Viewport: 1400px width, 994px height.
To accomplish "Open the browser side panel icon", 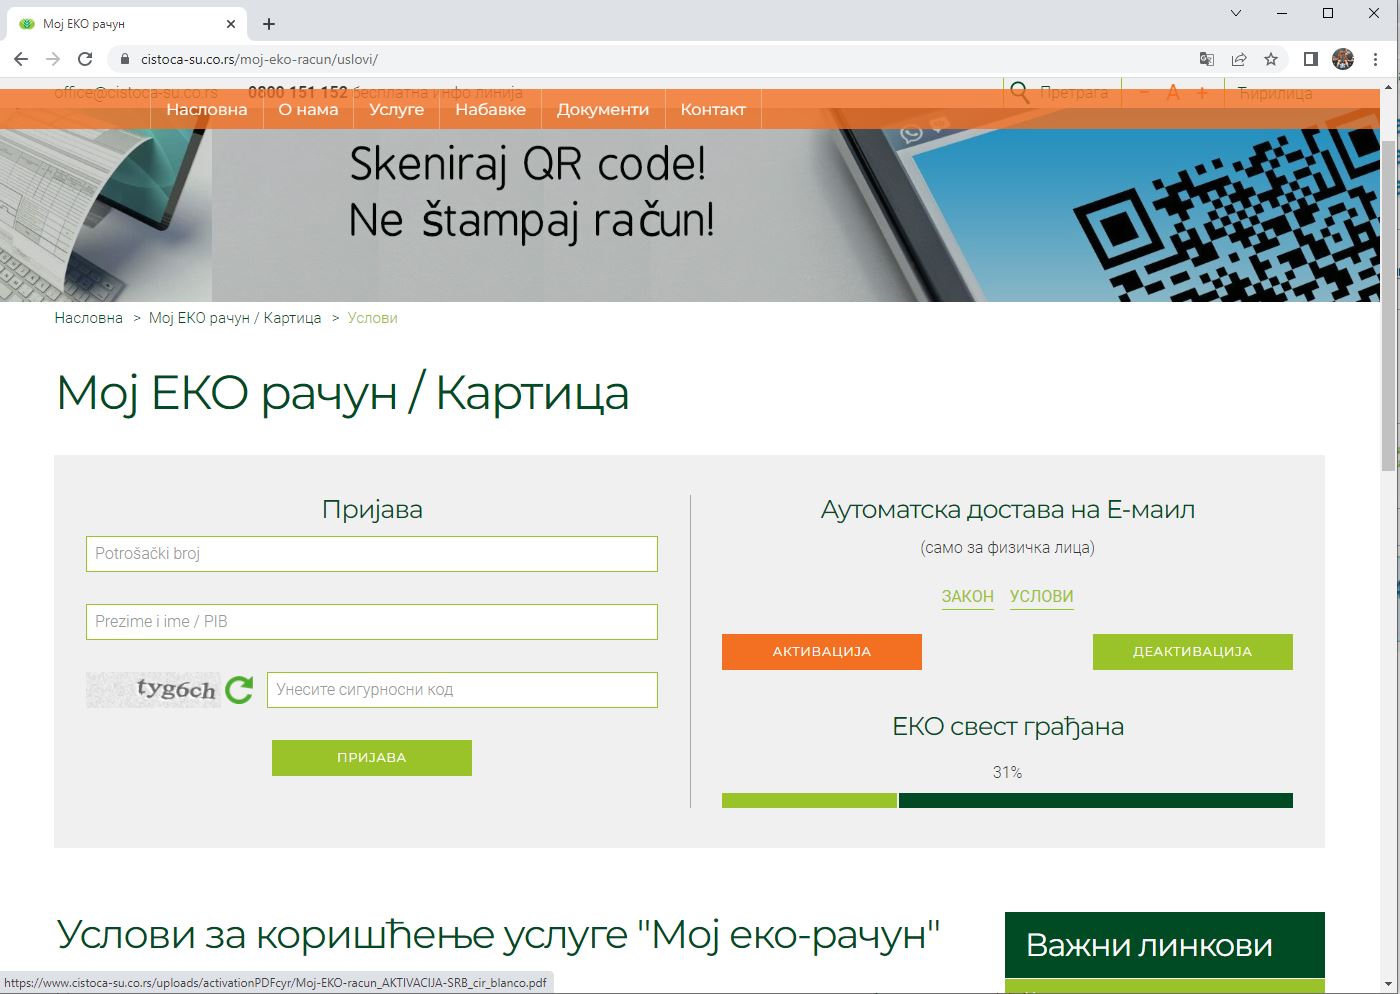I will [x=1310, y=59].
